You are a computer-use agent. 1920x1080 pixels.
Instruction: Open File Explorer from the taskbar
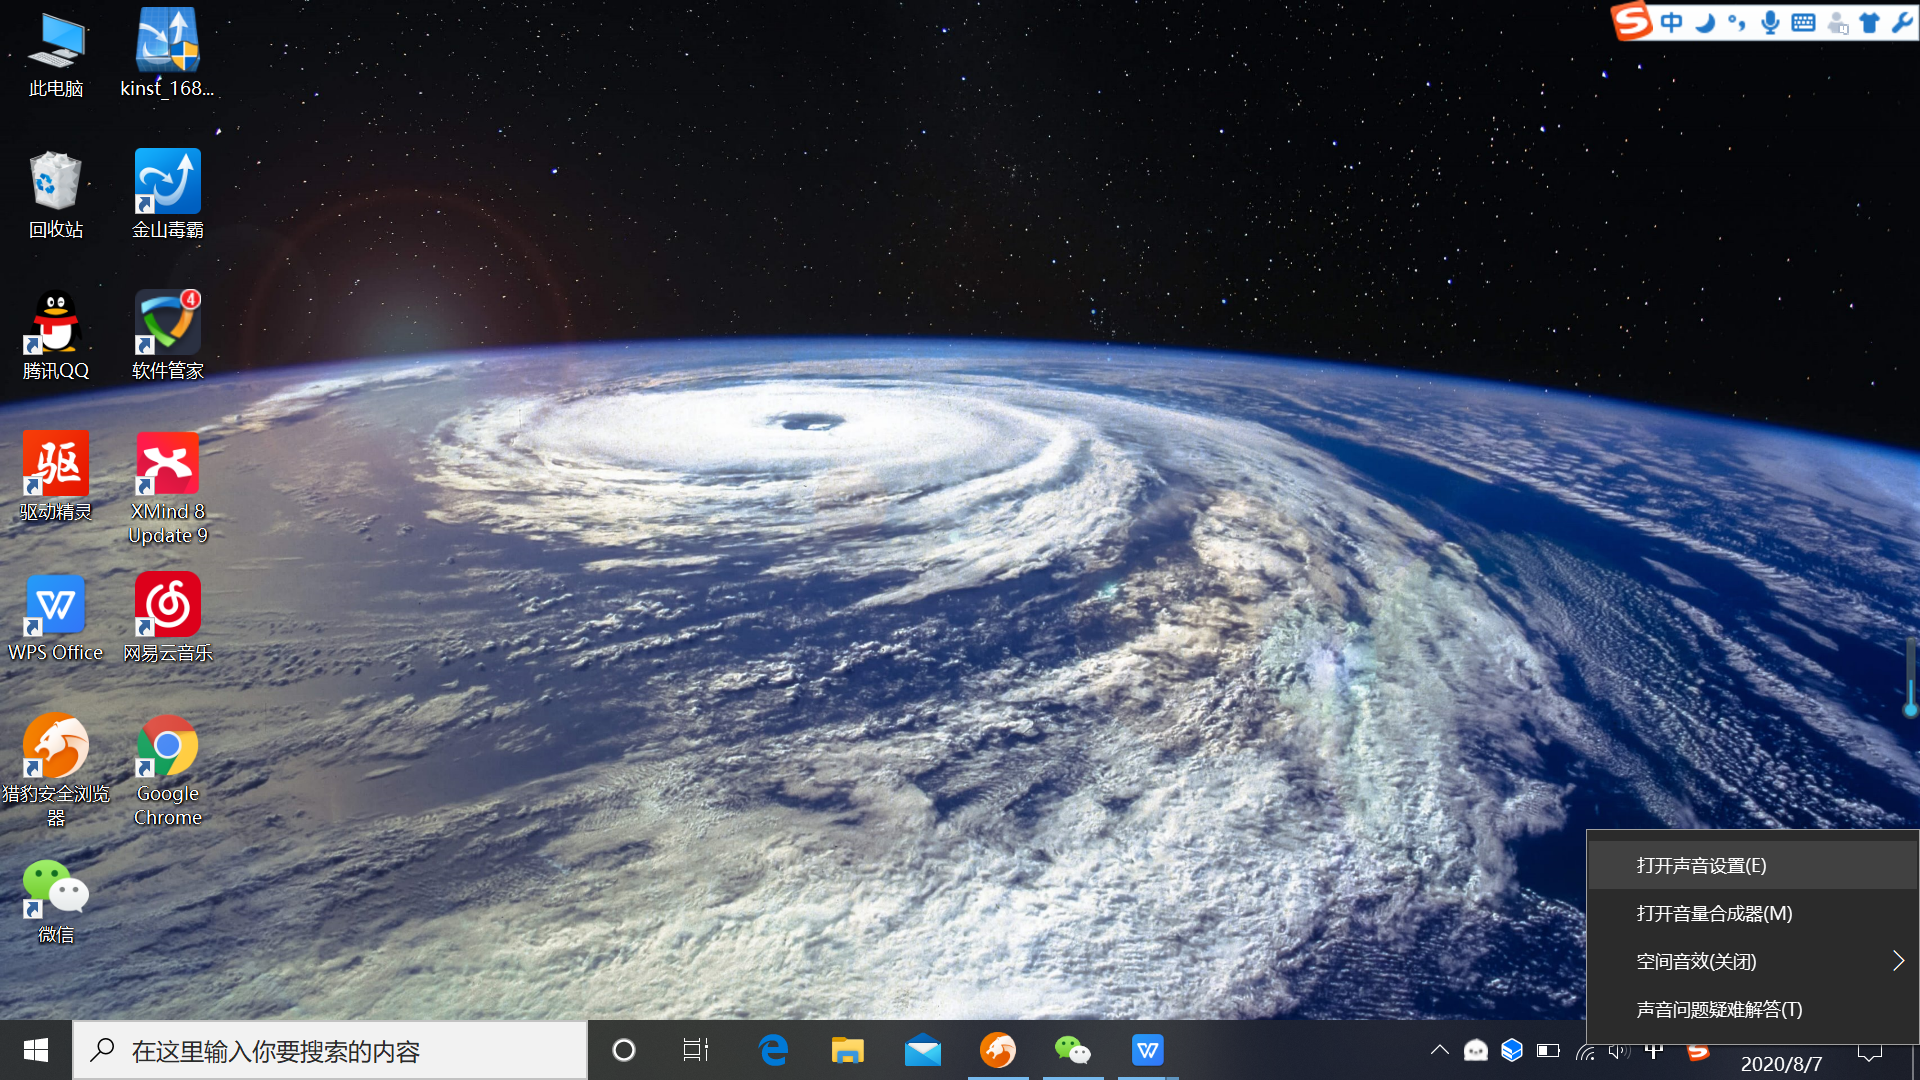point(848,1050)
